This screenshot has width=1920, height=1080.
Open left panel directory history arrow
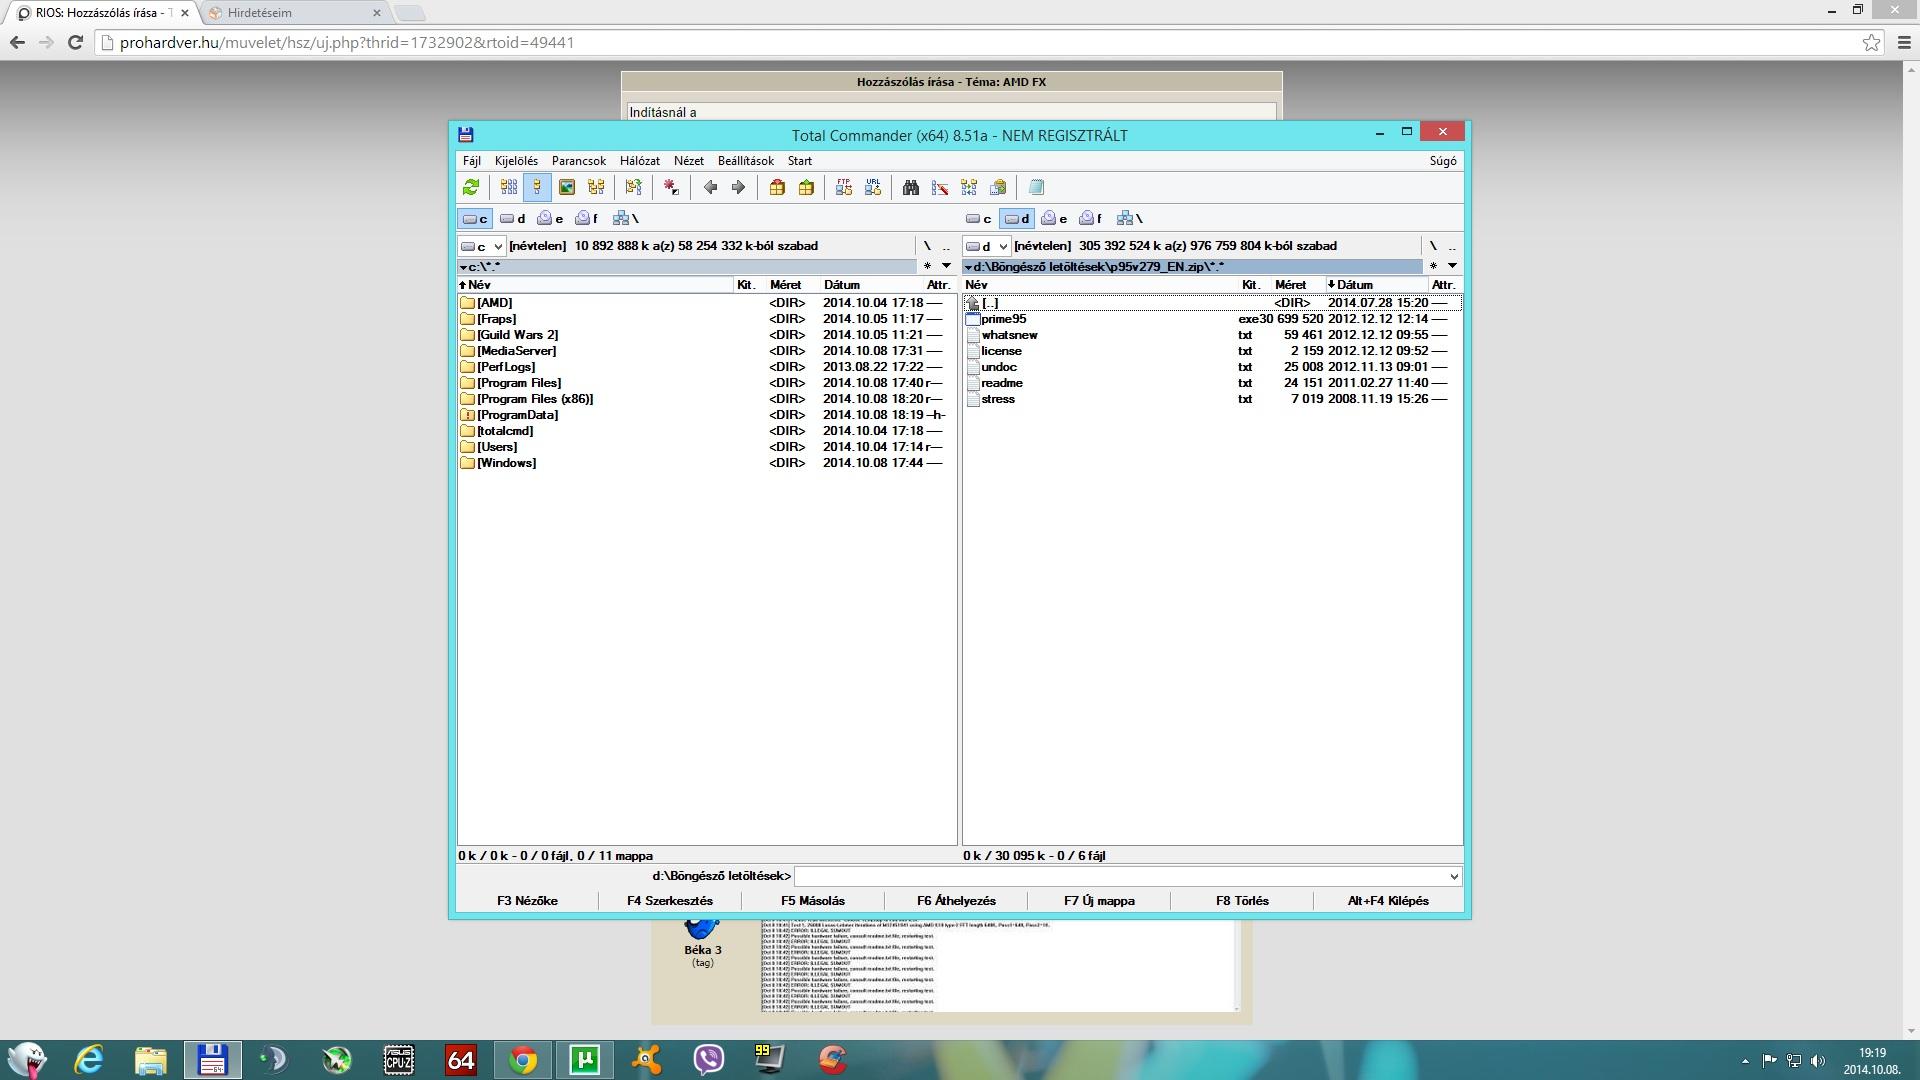pos(946,266)
